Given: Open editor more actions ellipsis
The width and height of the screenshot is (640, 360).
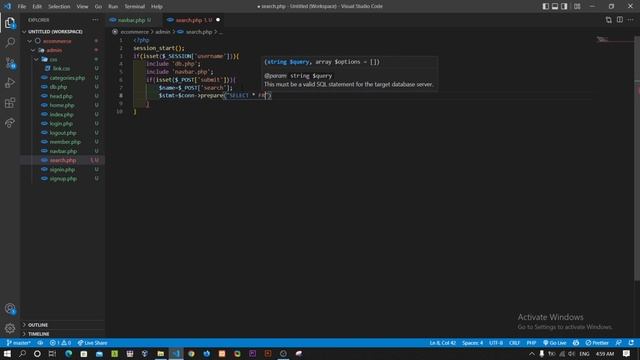Looking at the screenshot, I should tap(631, 20).
